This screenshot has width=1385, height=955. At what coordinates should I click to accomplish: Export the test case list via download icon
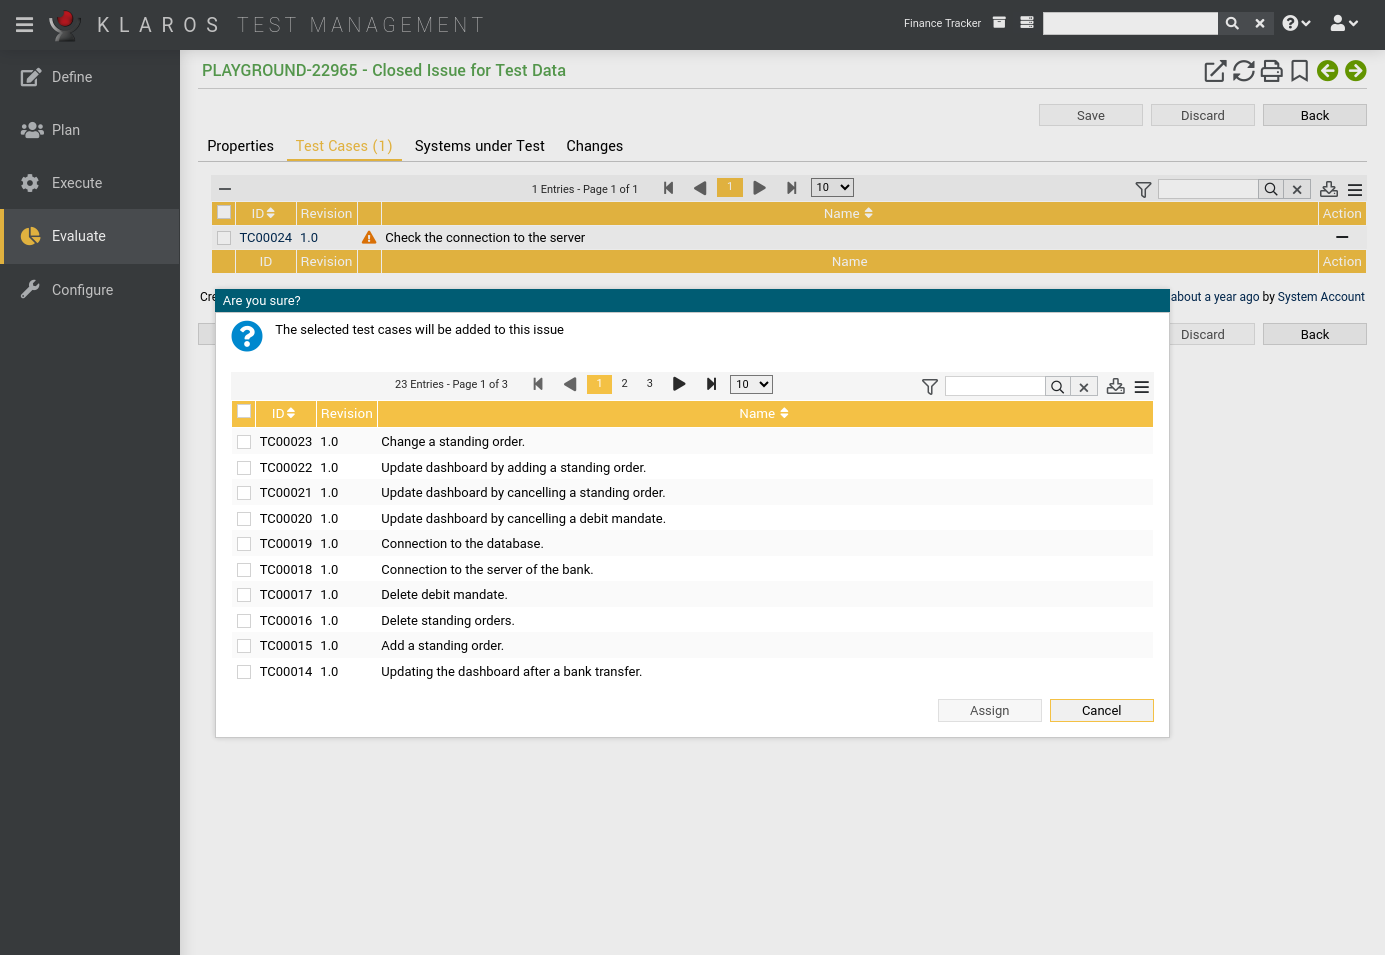[1115, 385]
